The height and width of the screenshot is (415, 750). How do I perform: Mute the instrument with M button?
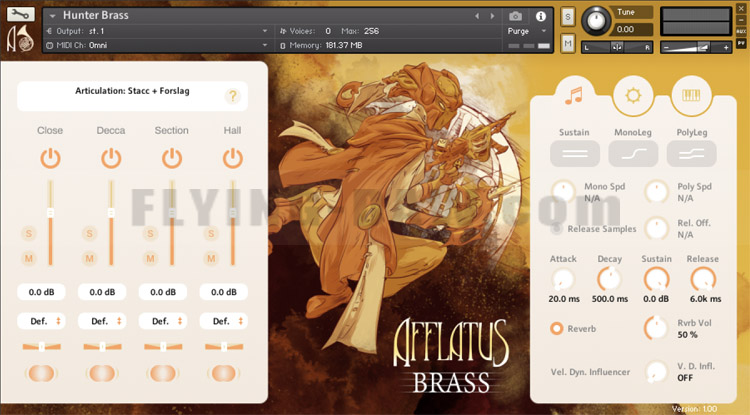pyautogui.click(x=568, y=44)
